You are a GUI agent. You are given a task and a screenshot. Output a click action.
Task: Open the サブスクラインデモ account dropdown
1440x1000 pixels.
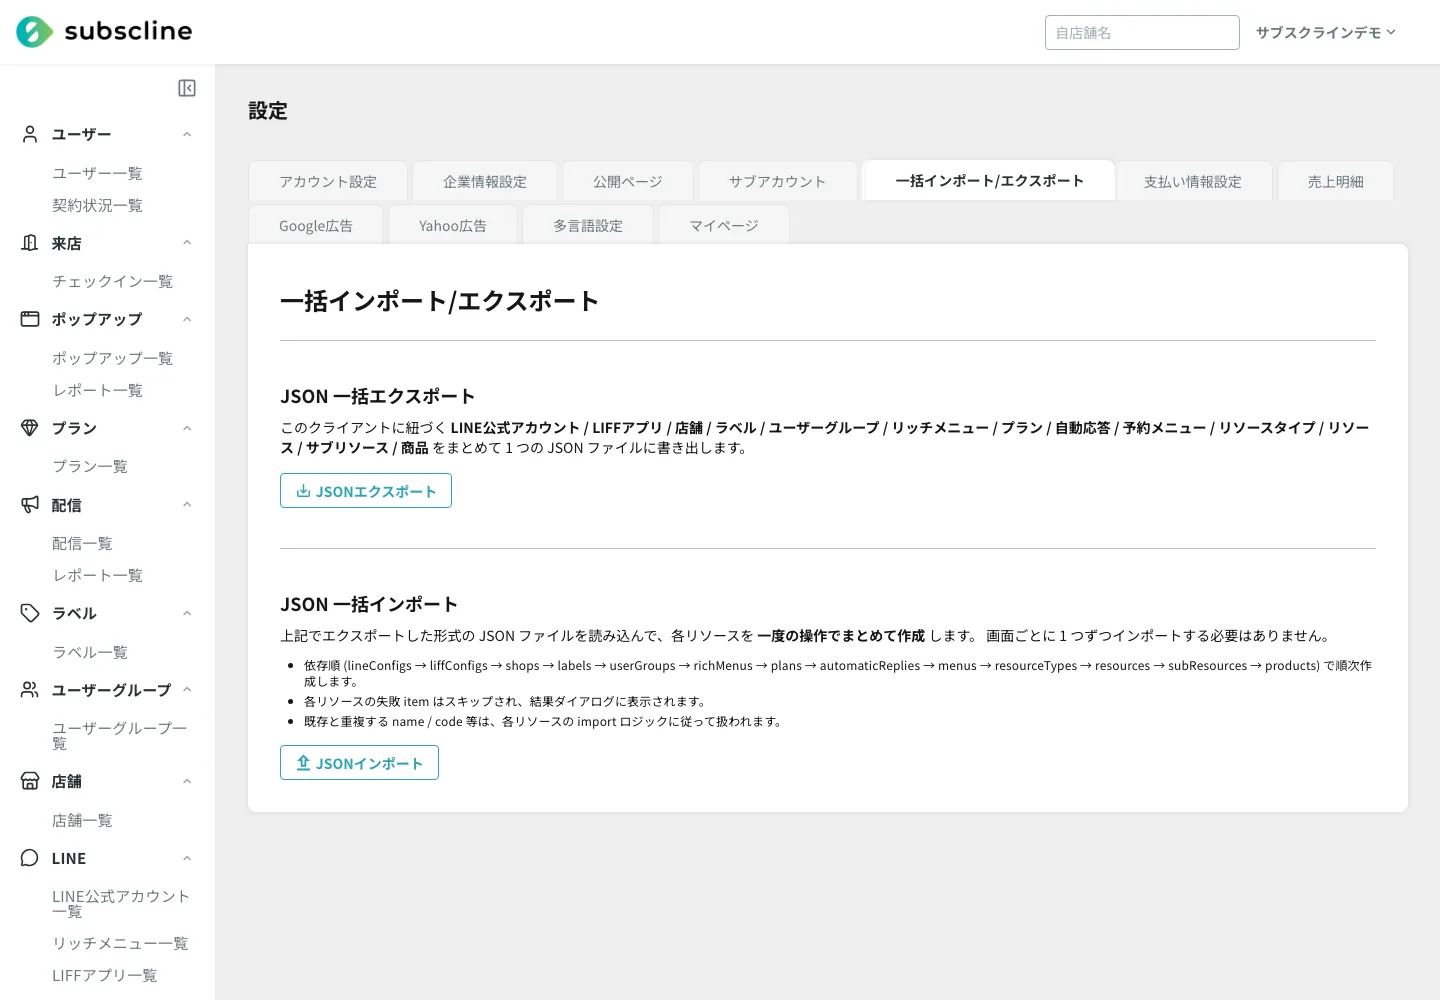(1326, 32)
